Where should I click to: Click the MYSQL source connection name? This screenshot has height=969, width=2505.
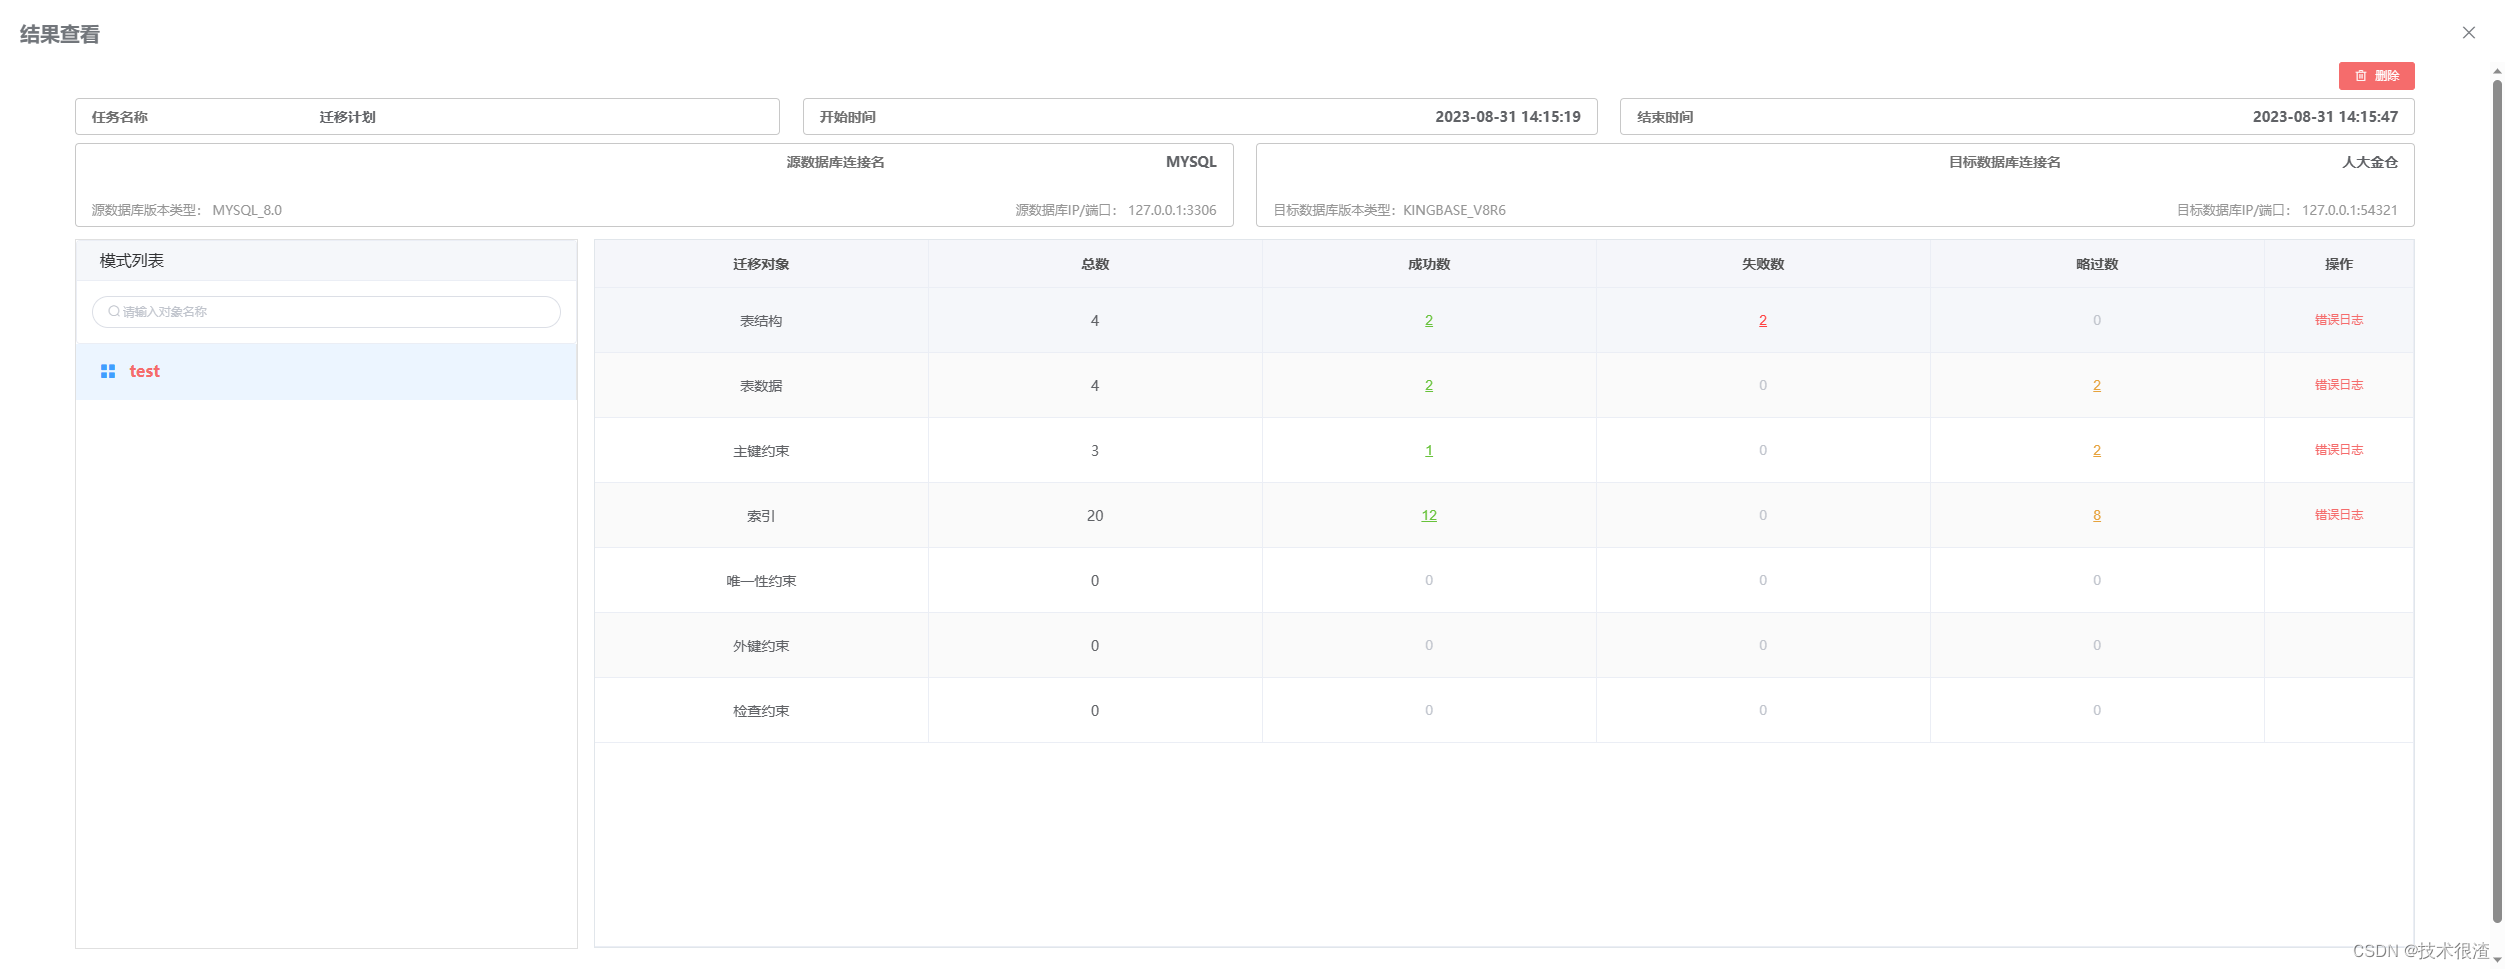tap(1191, 162)
